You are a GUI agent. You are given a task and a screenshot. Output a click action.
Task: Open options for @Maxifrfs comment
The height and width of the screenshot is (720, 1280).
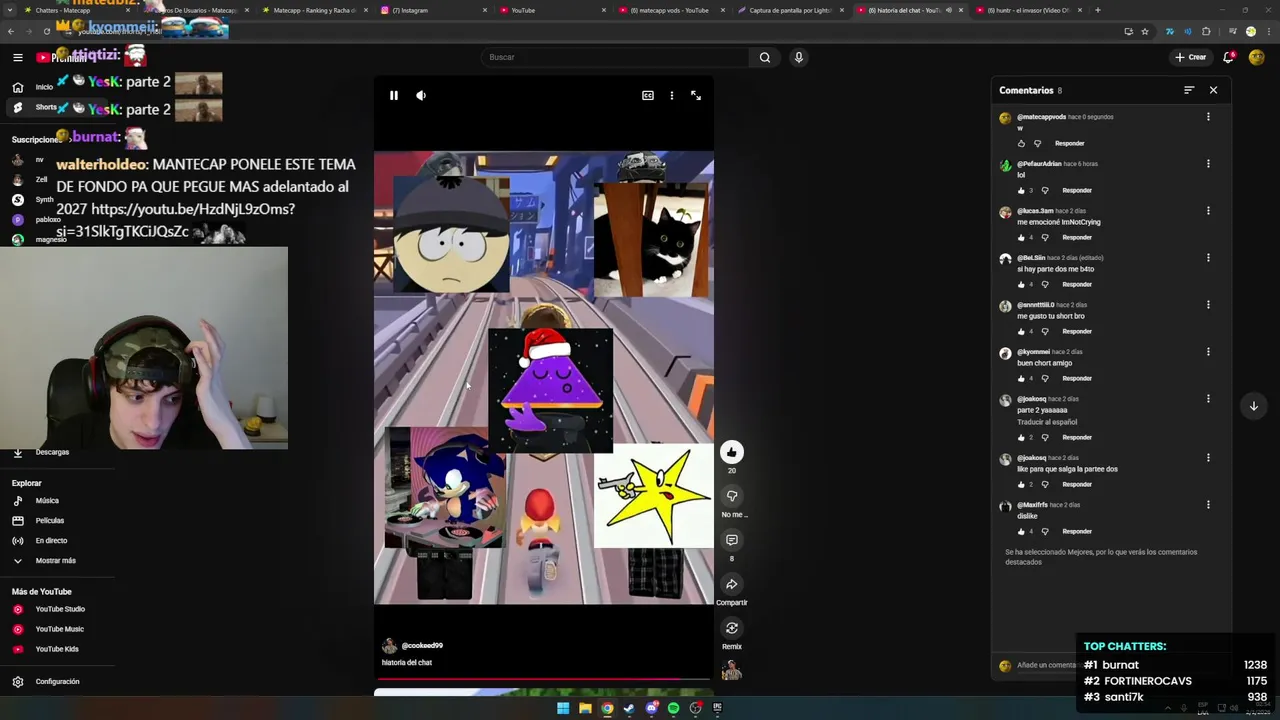coord(1208,505)
